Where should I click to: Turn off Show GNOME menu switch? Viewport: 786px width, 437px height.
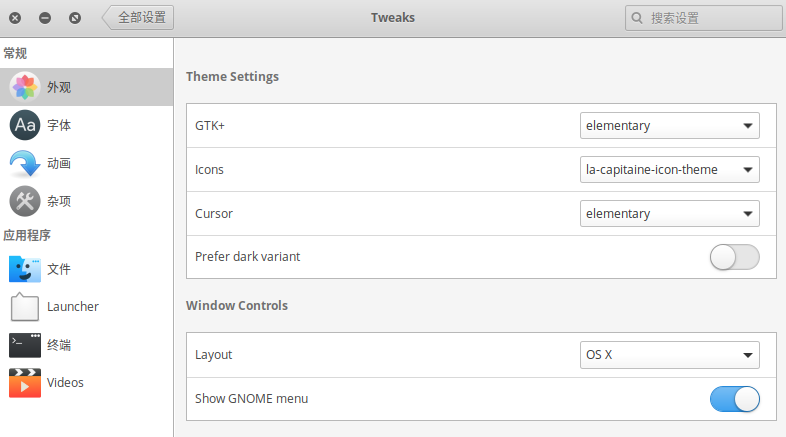[734, 399]
